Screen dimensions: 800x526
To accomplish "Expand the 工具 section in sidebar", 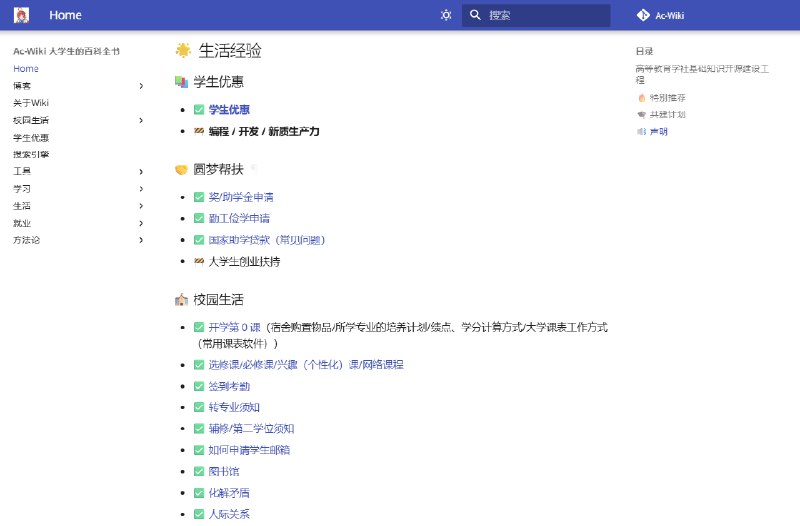I will pos(141,172).
